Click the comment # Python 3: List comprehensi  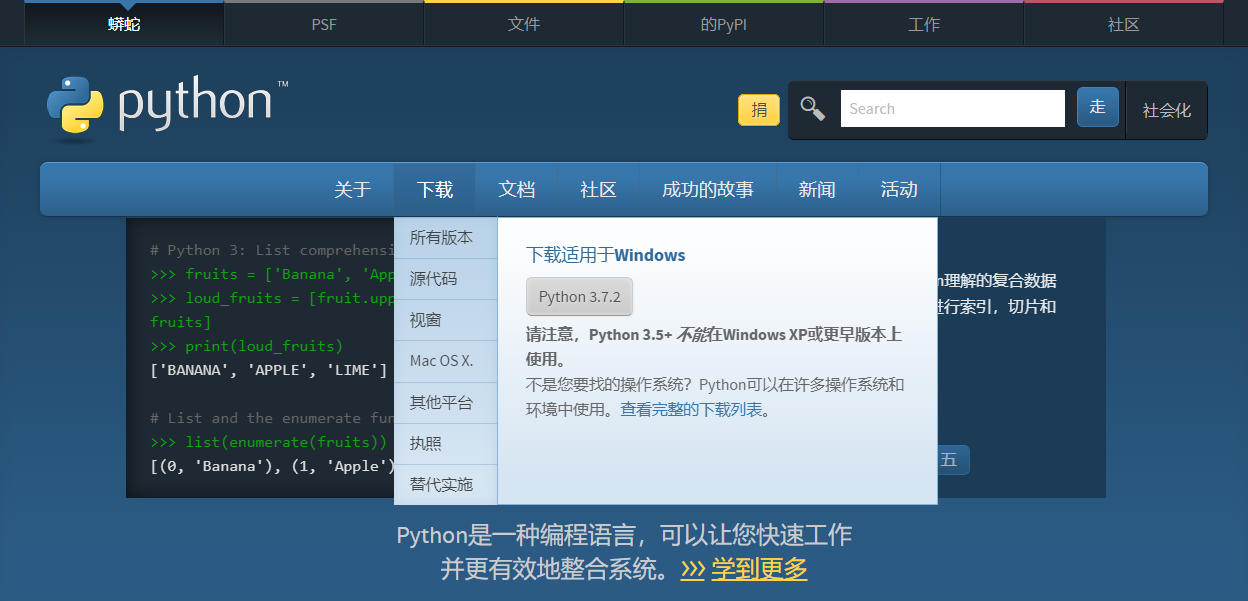pyautogui.click(x=273, y=250)
